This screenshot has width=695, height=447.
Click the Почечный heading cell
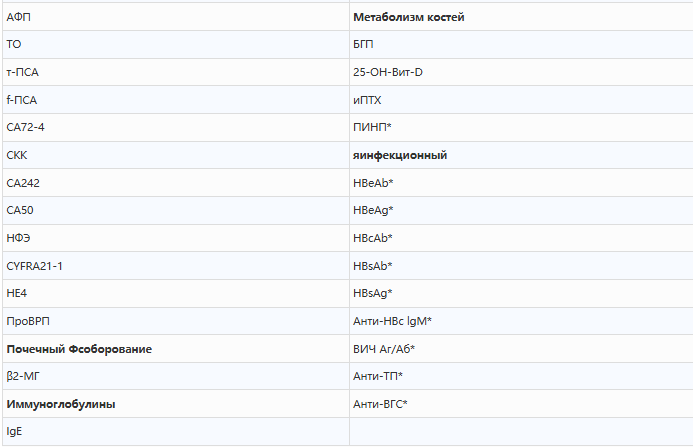176,349
